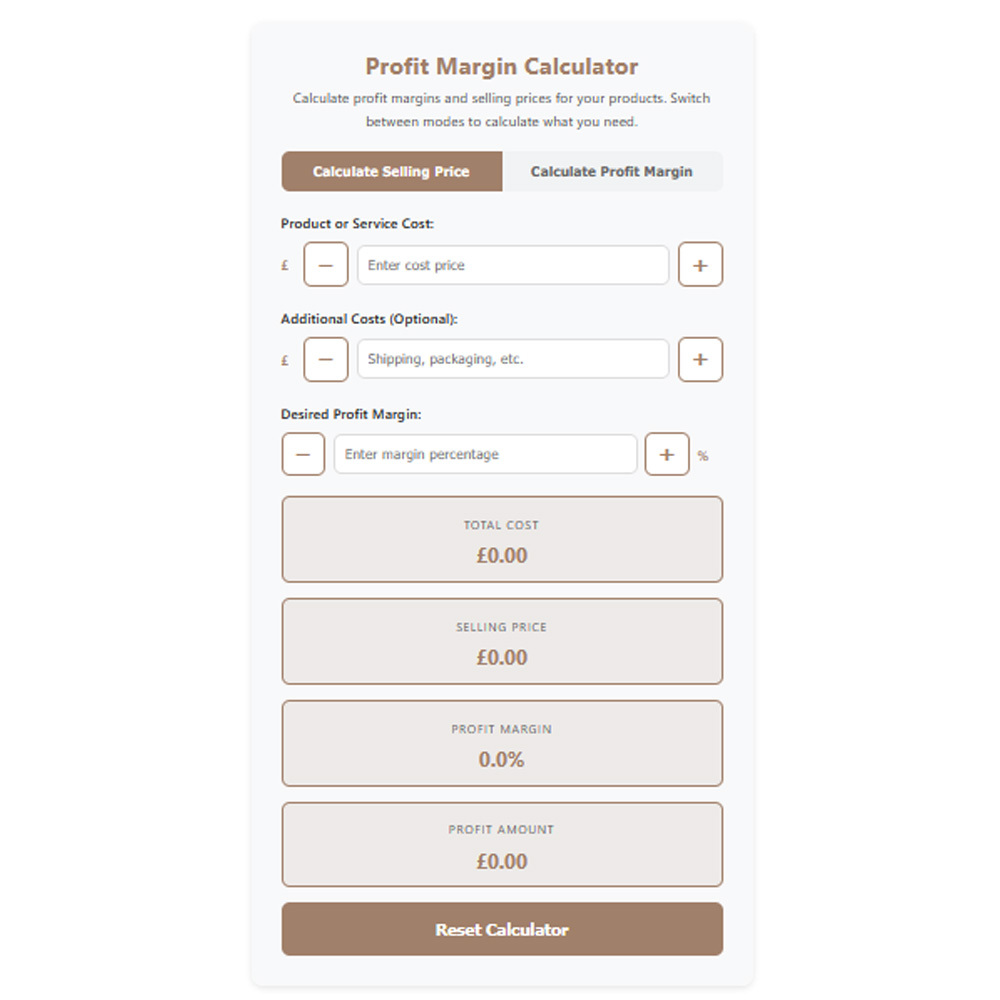Focus the Enter cost price field
Image resolution: width=1000 pixels, height=1000 pixels.
(x=512, y=265)
